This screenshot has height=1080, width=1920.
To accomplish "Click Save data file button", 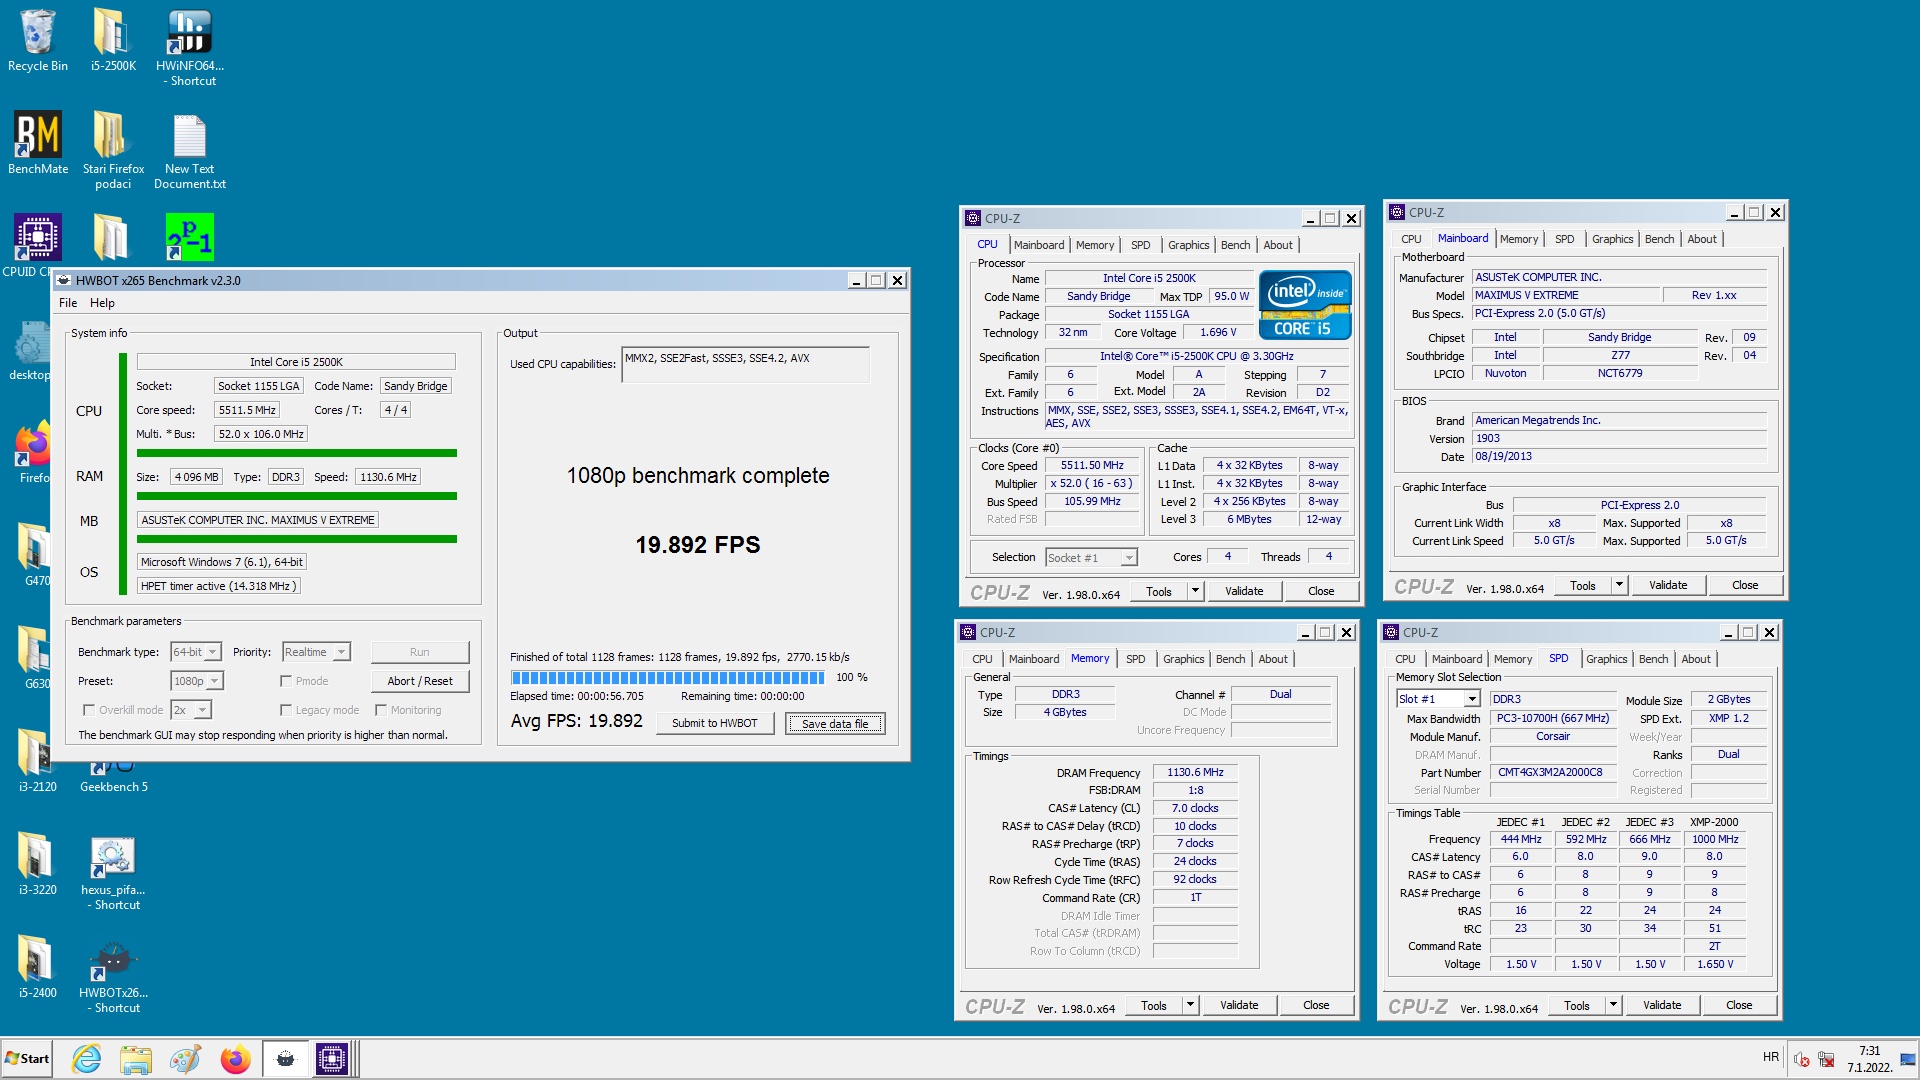I will (x=835, y=723).
